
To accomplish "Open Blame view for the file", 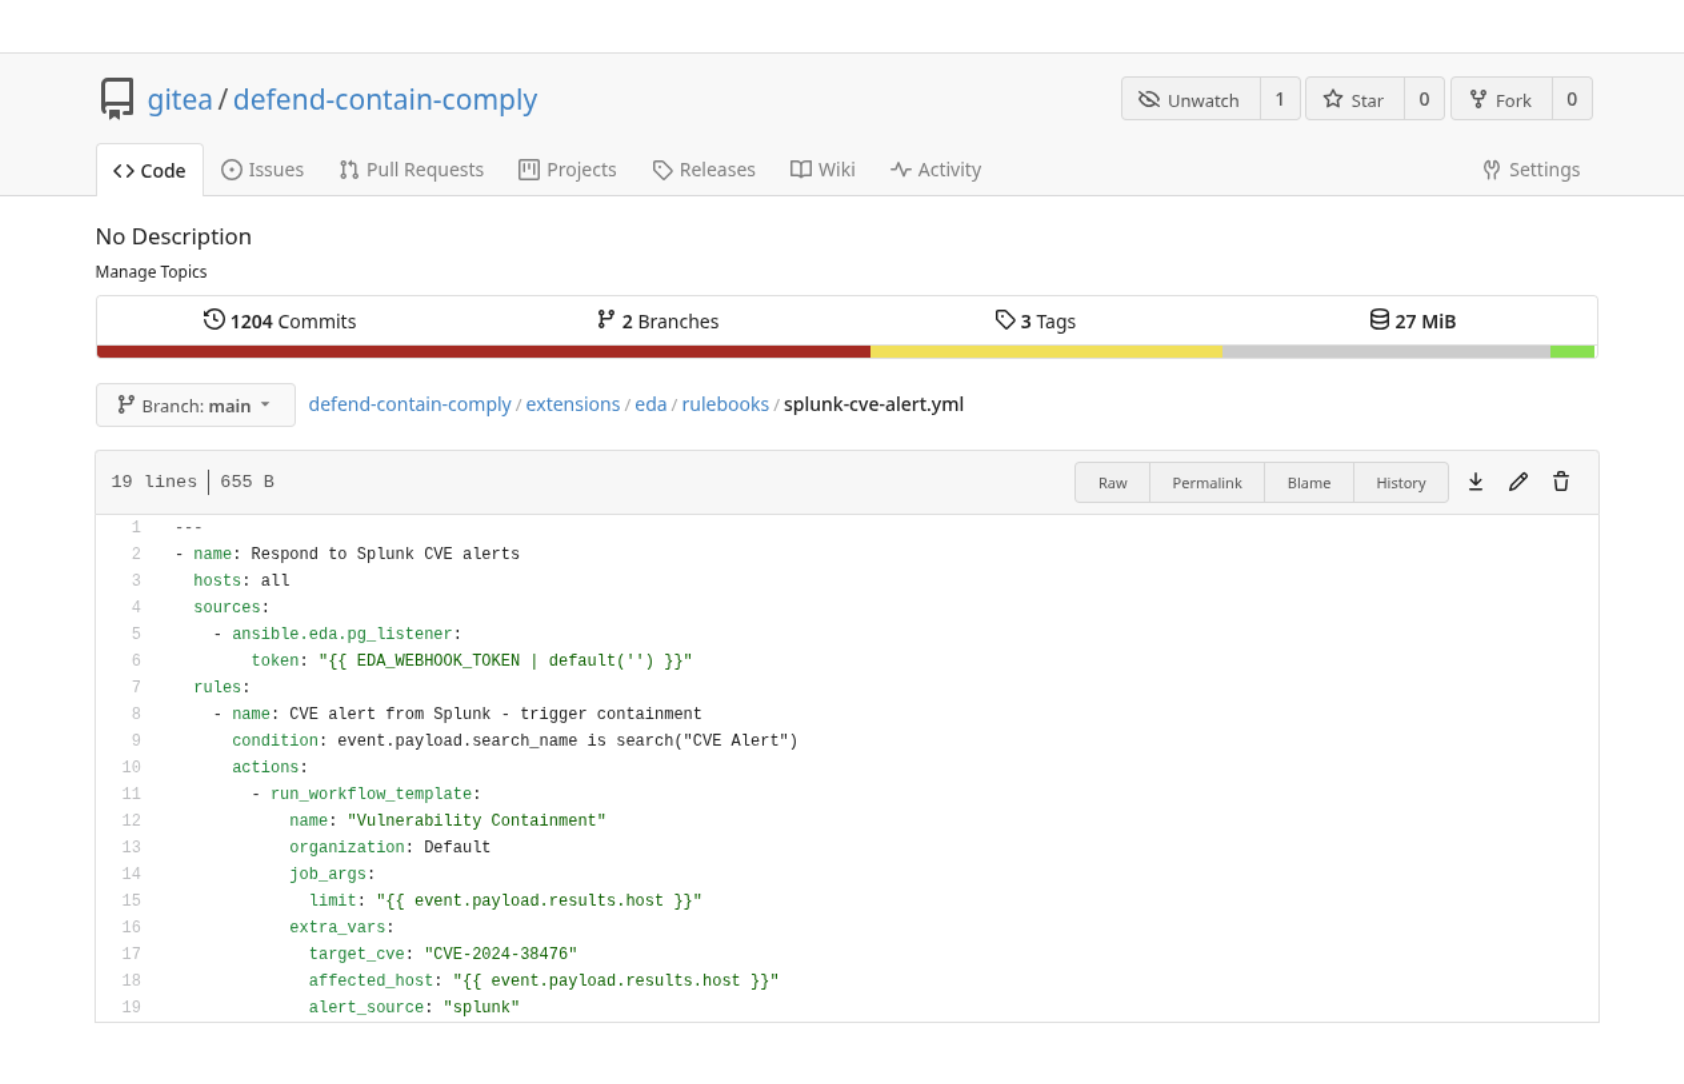I will pos(1309,483).
